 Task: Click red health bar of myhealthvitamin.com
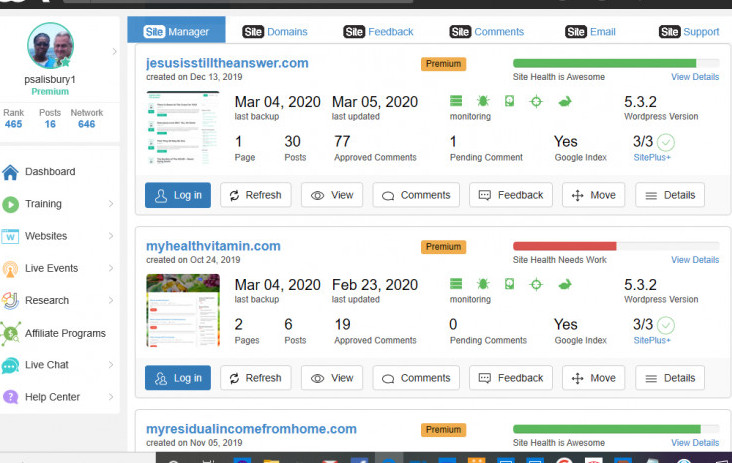(x=564, y=246)
